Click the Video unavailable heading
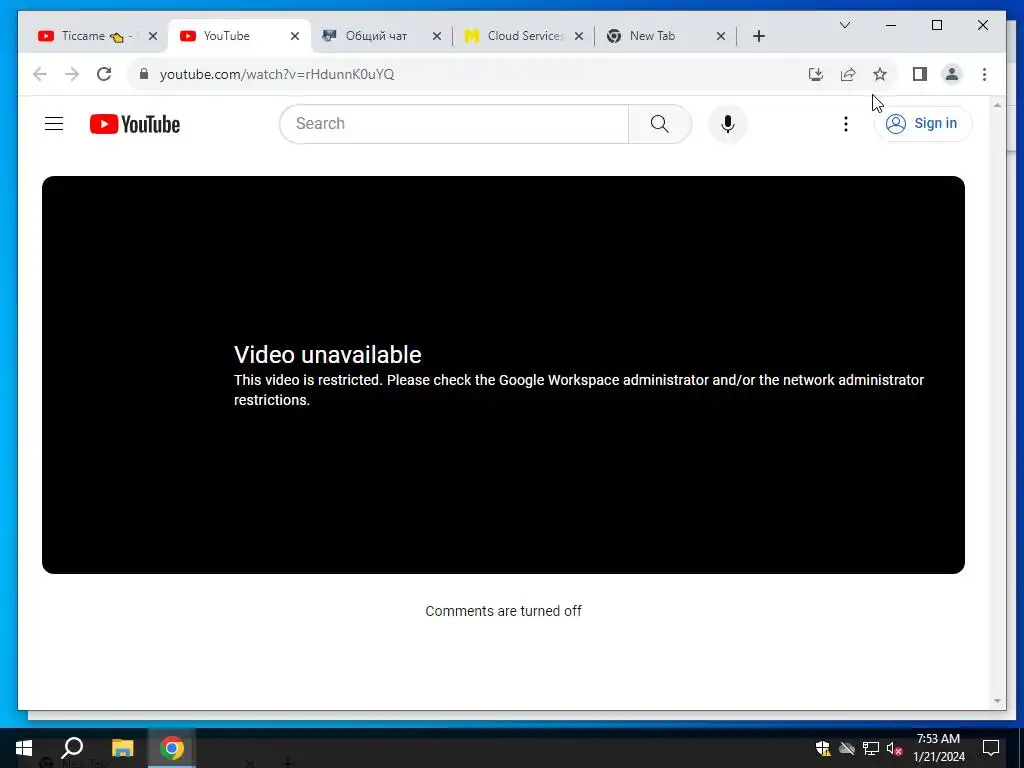 coord(327,355)
